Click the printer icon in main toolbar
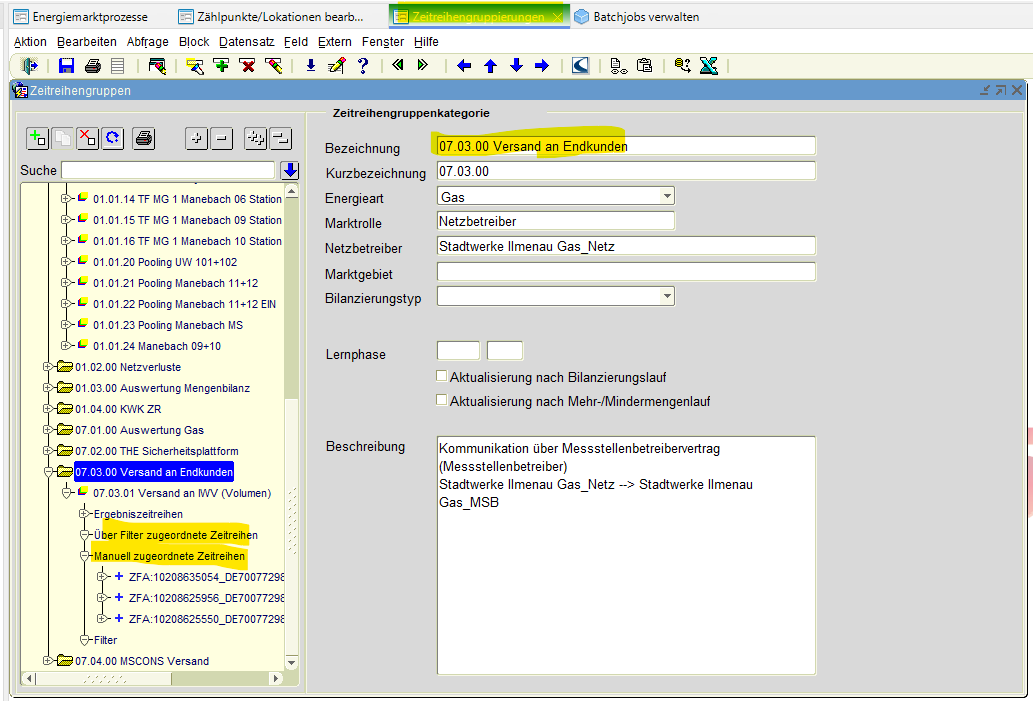The height and width of the screenshot is (701, 1033). point(93,66)
